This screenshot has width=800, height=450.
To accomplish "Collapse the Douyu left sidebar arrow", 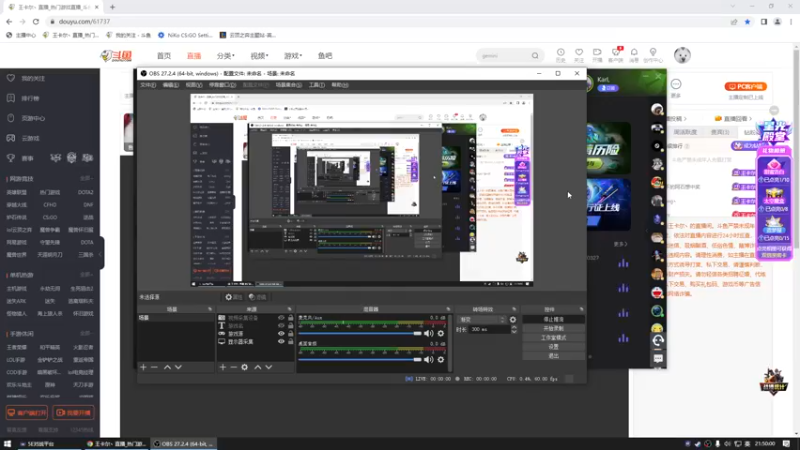I will (x=101, y=254).
